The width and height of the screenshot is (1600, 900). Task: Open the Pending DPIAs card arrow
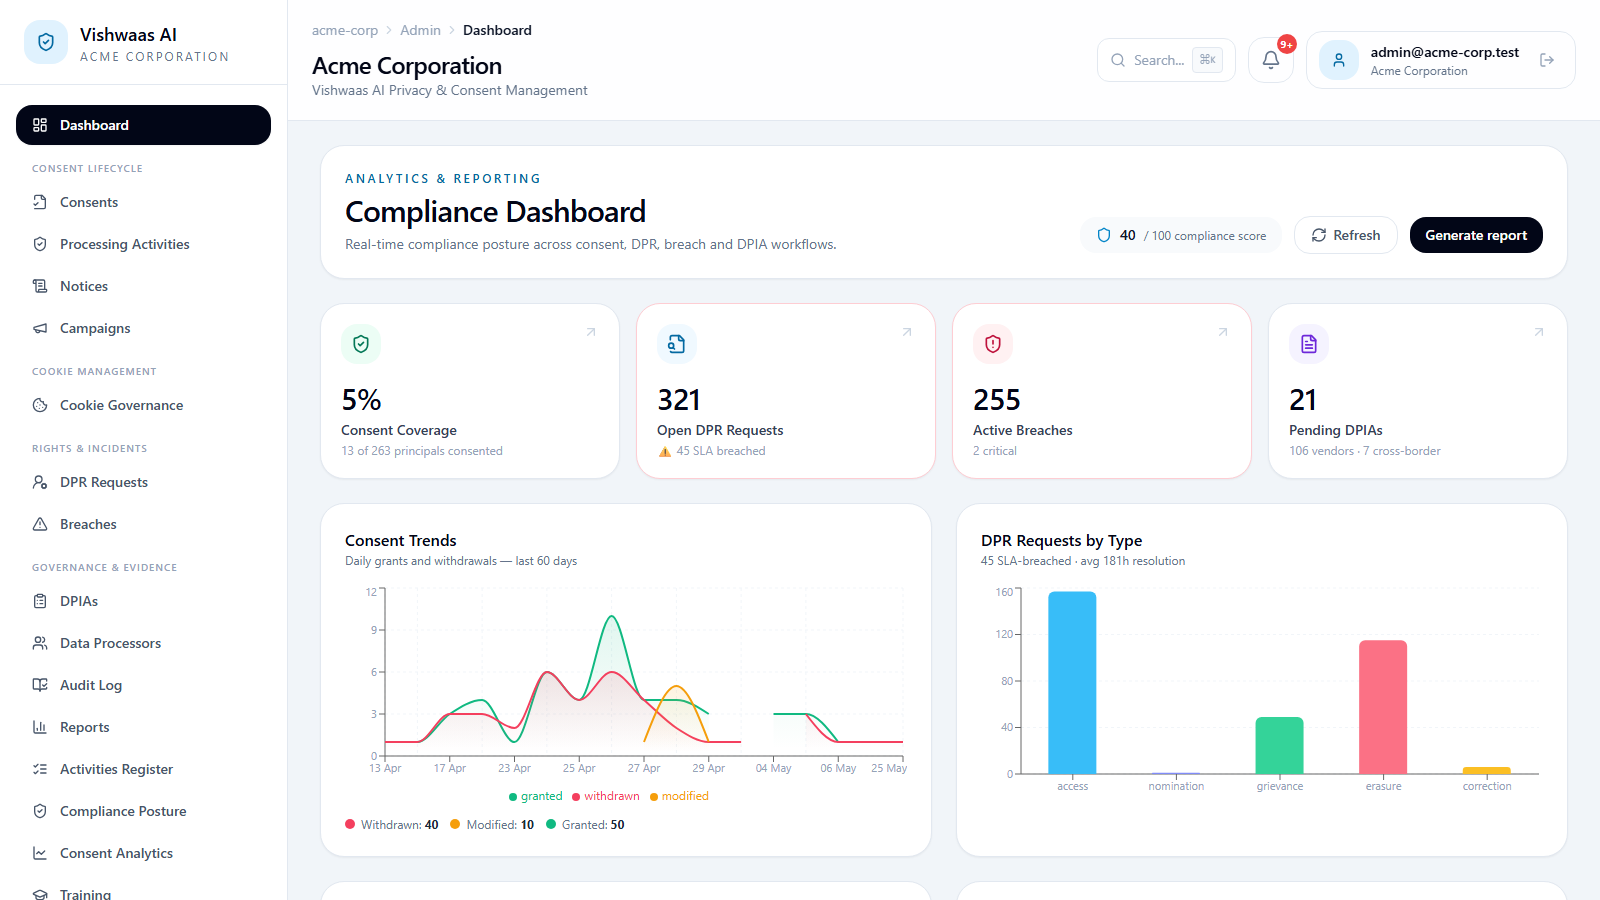click(x=1539, y=332)
